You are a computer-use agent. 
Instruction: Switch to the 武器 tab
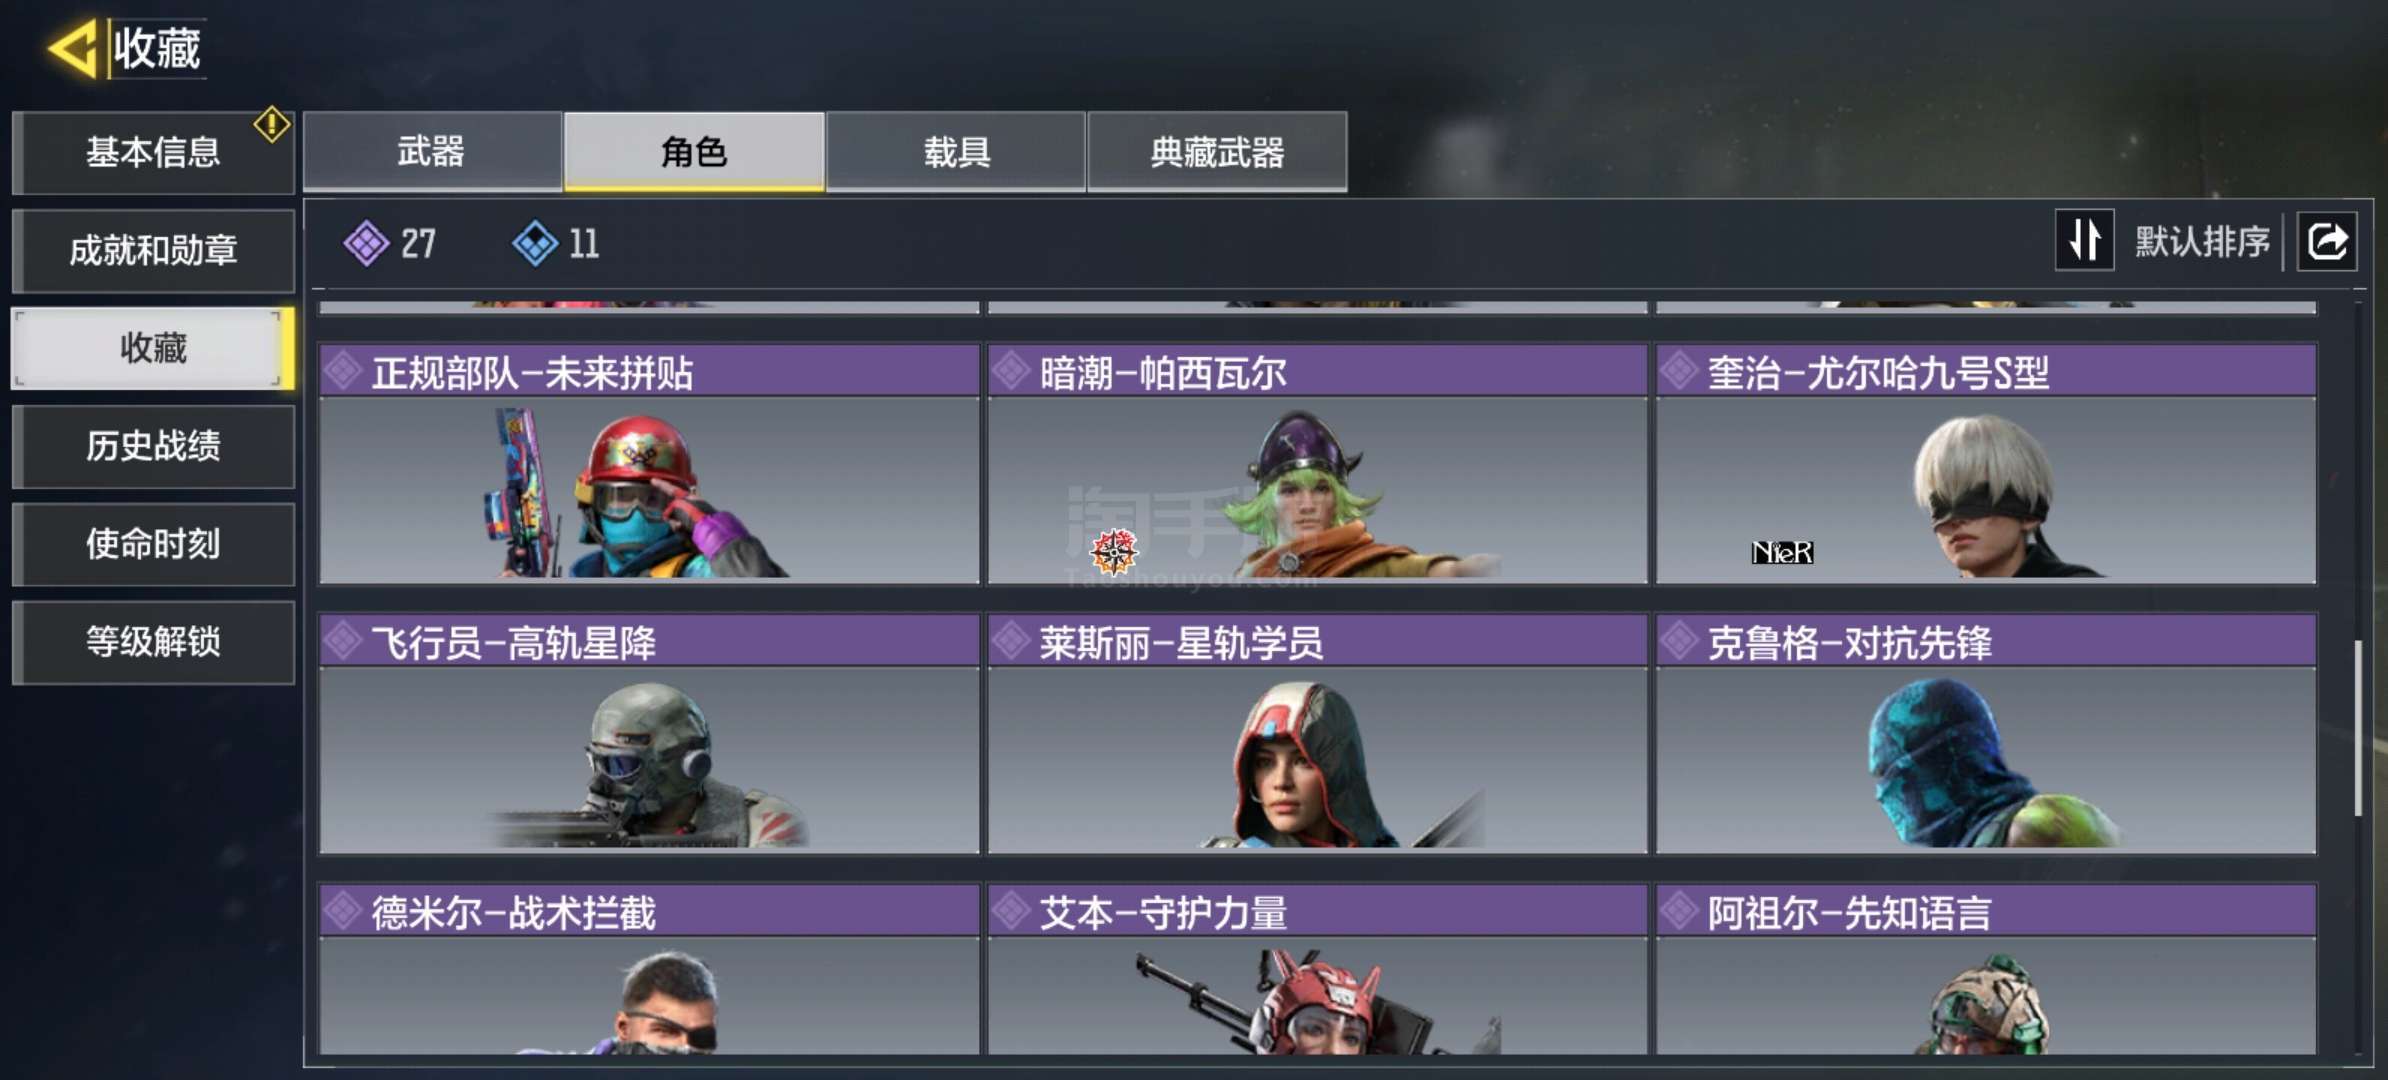[x=432, y=151]
